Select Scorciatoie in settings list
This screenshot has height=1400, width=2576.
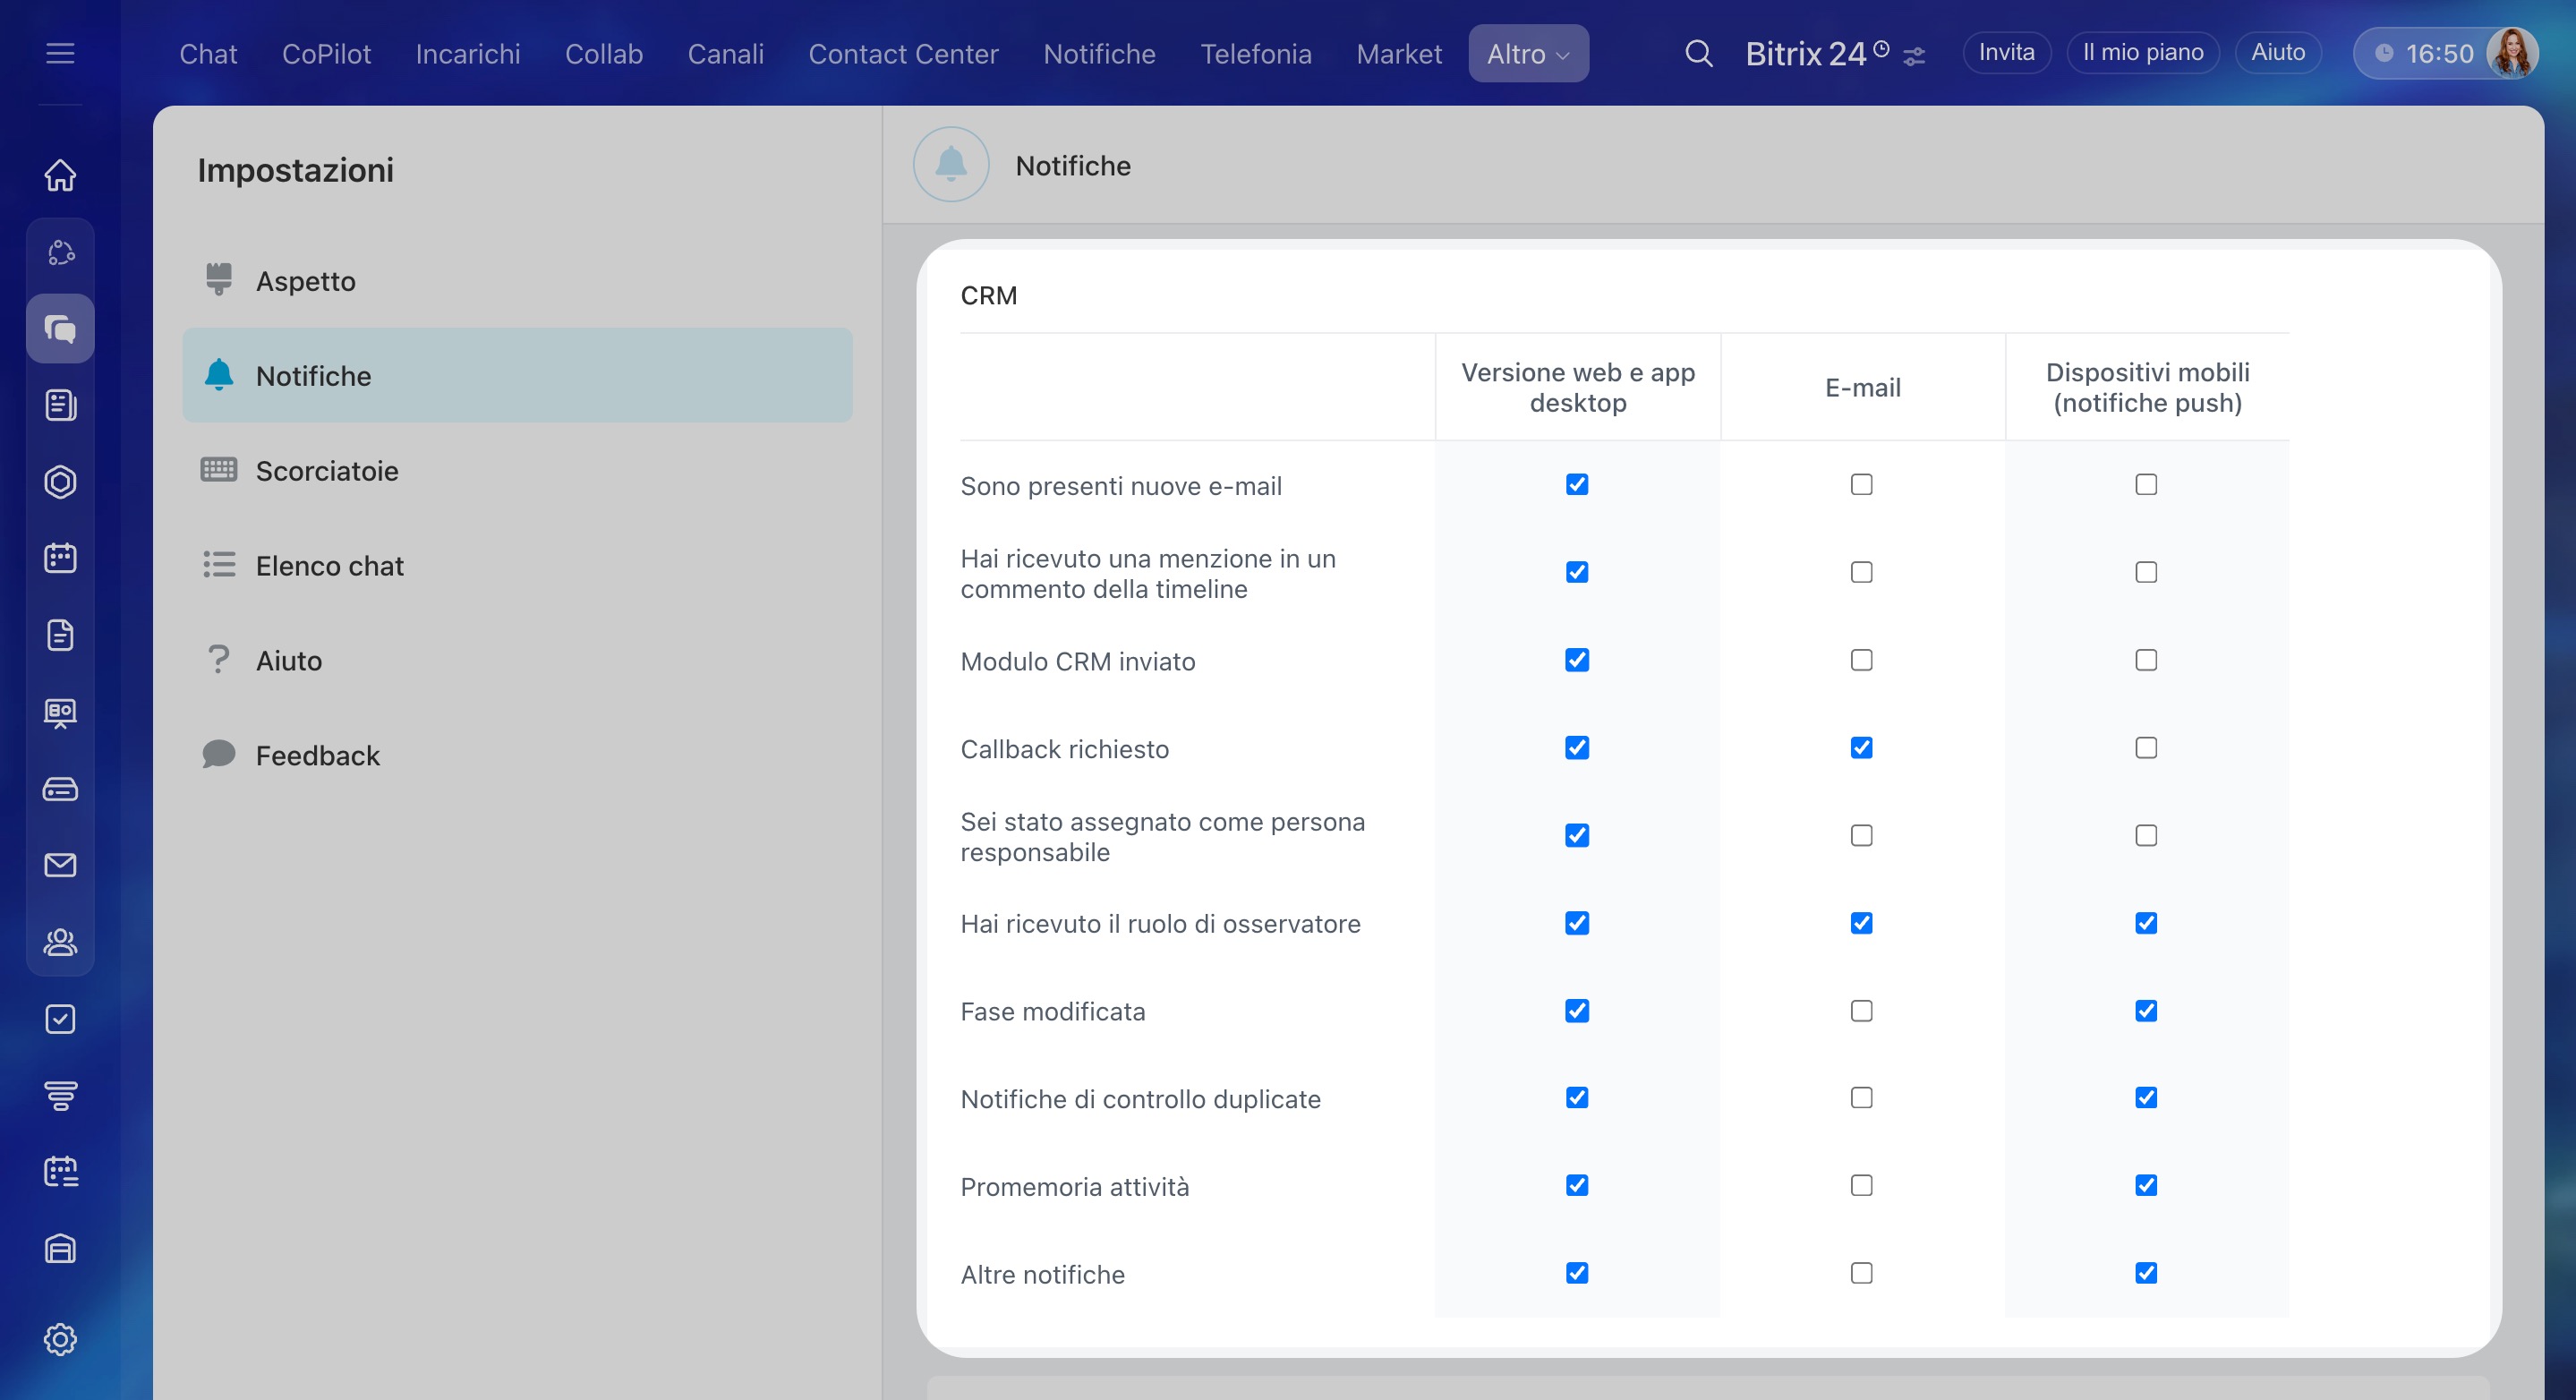[x=327, y=470]
